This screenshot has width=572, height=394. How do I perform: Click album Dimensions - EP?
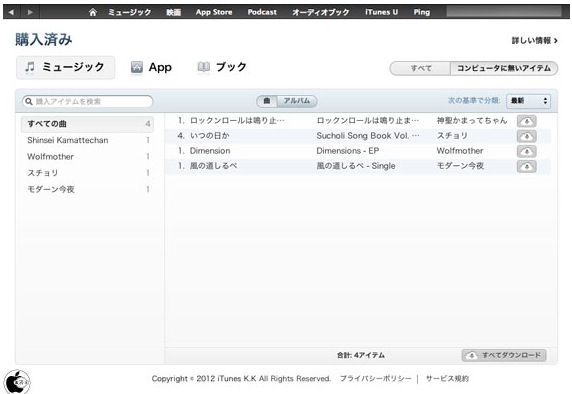click(348, 151)
